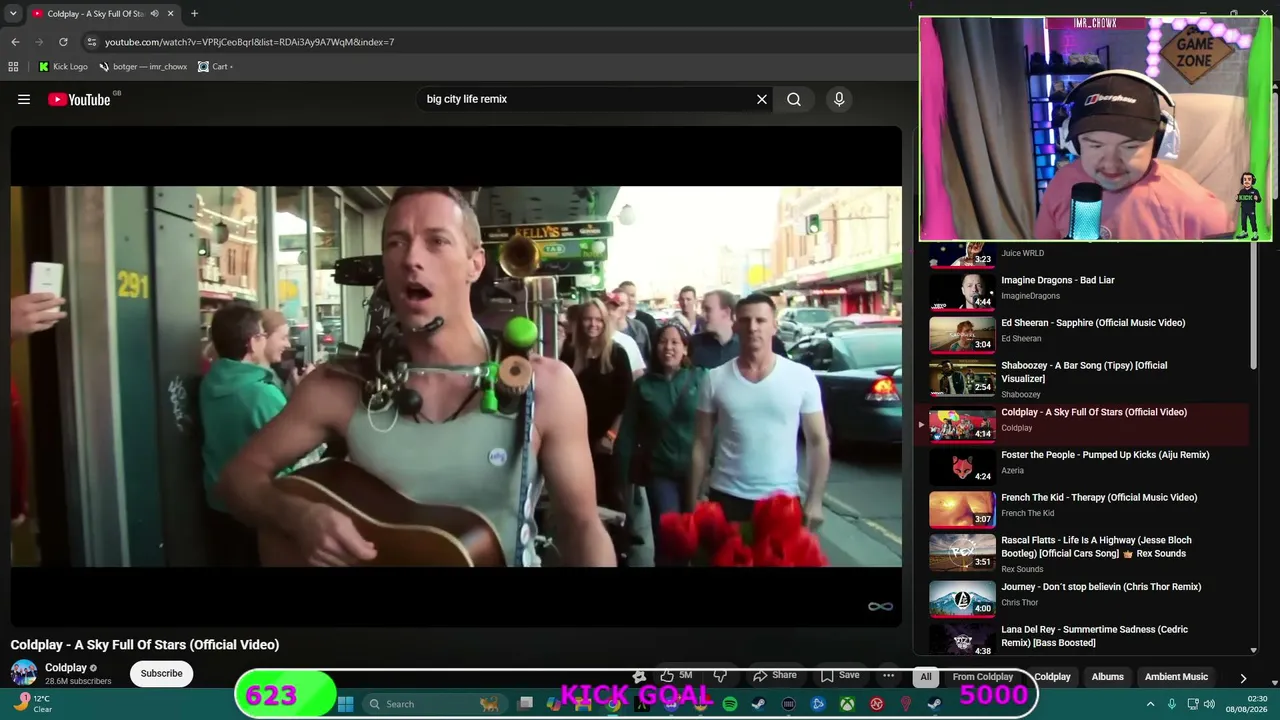Reload the current YouTube page
Image resolution: width=1280 pixels, height=720 pixels.
point(63,42)
